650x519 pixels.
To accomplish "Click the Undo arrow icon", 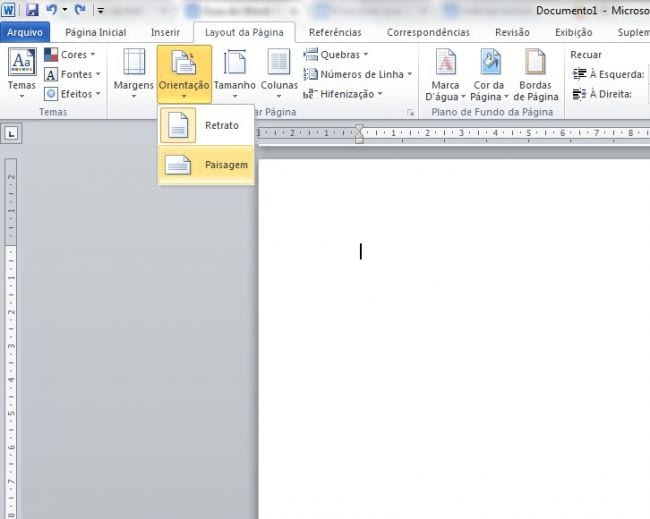I will tap(52, 9).
